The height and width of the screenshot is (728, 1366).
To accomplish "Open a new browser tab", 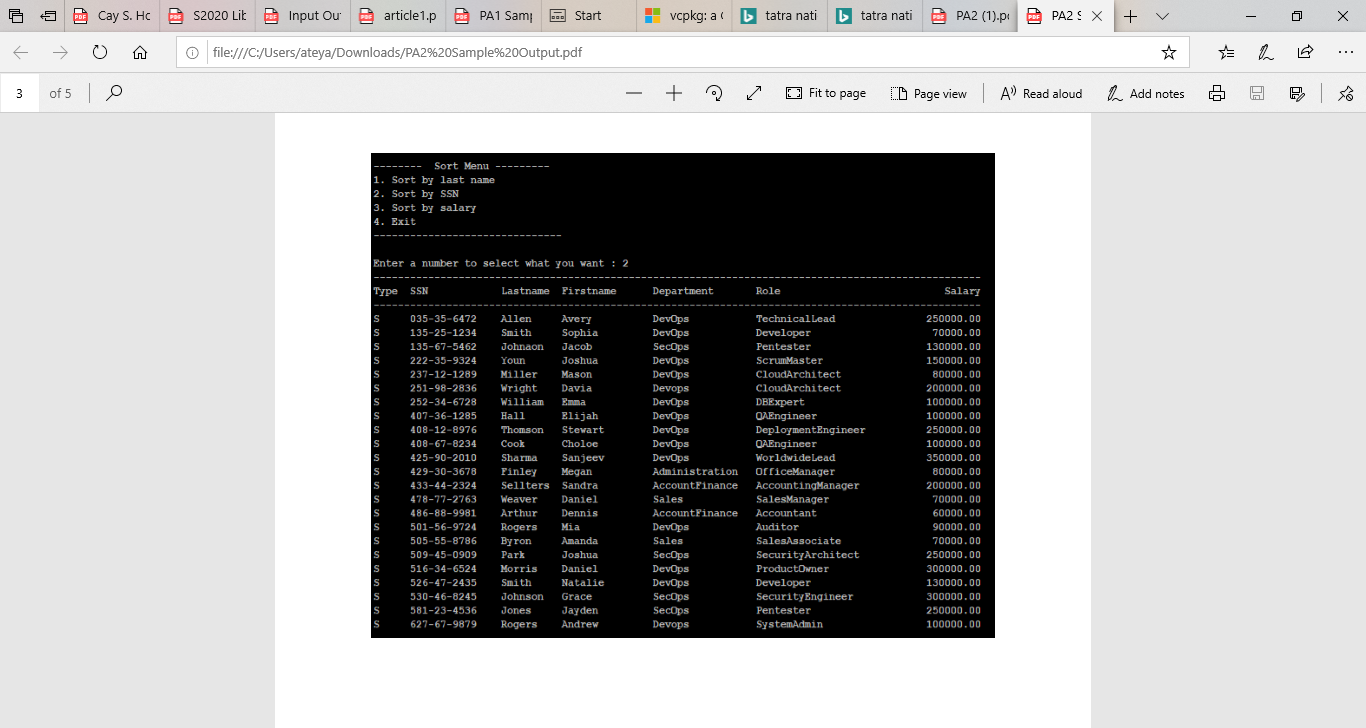I will (1130, 16).
